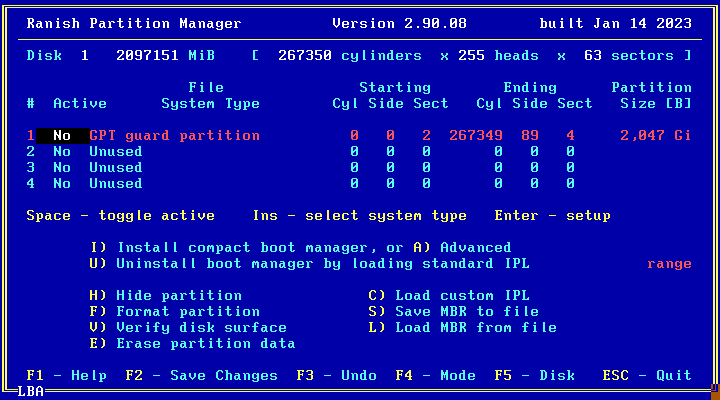Choose the Unused type on row 3
The height and width of the screenshot is (400, 720).
click(115, 168)
